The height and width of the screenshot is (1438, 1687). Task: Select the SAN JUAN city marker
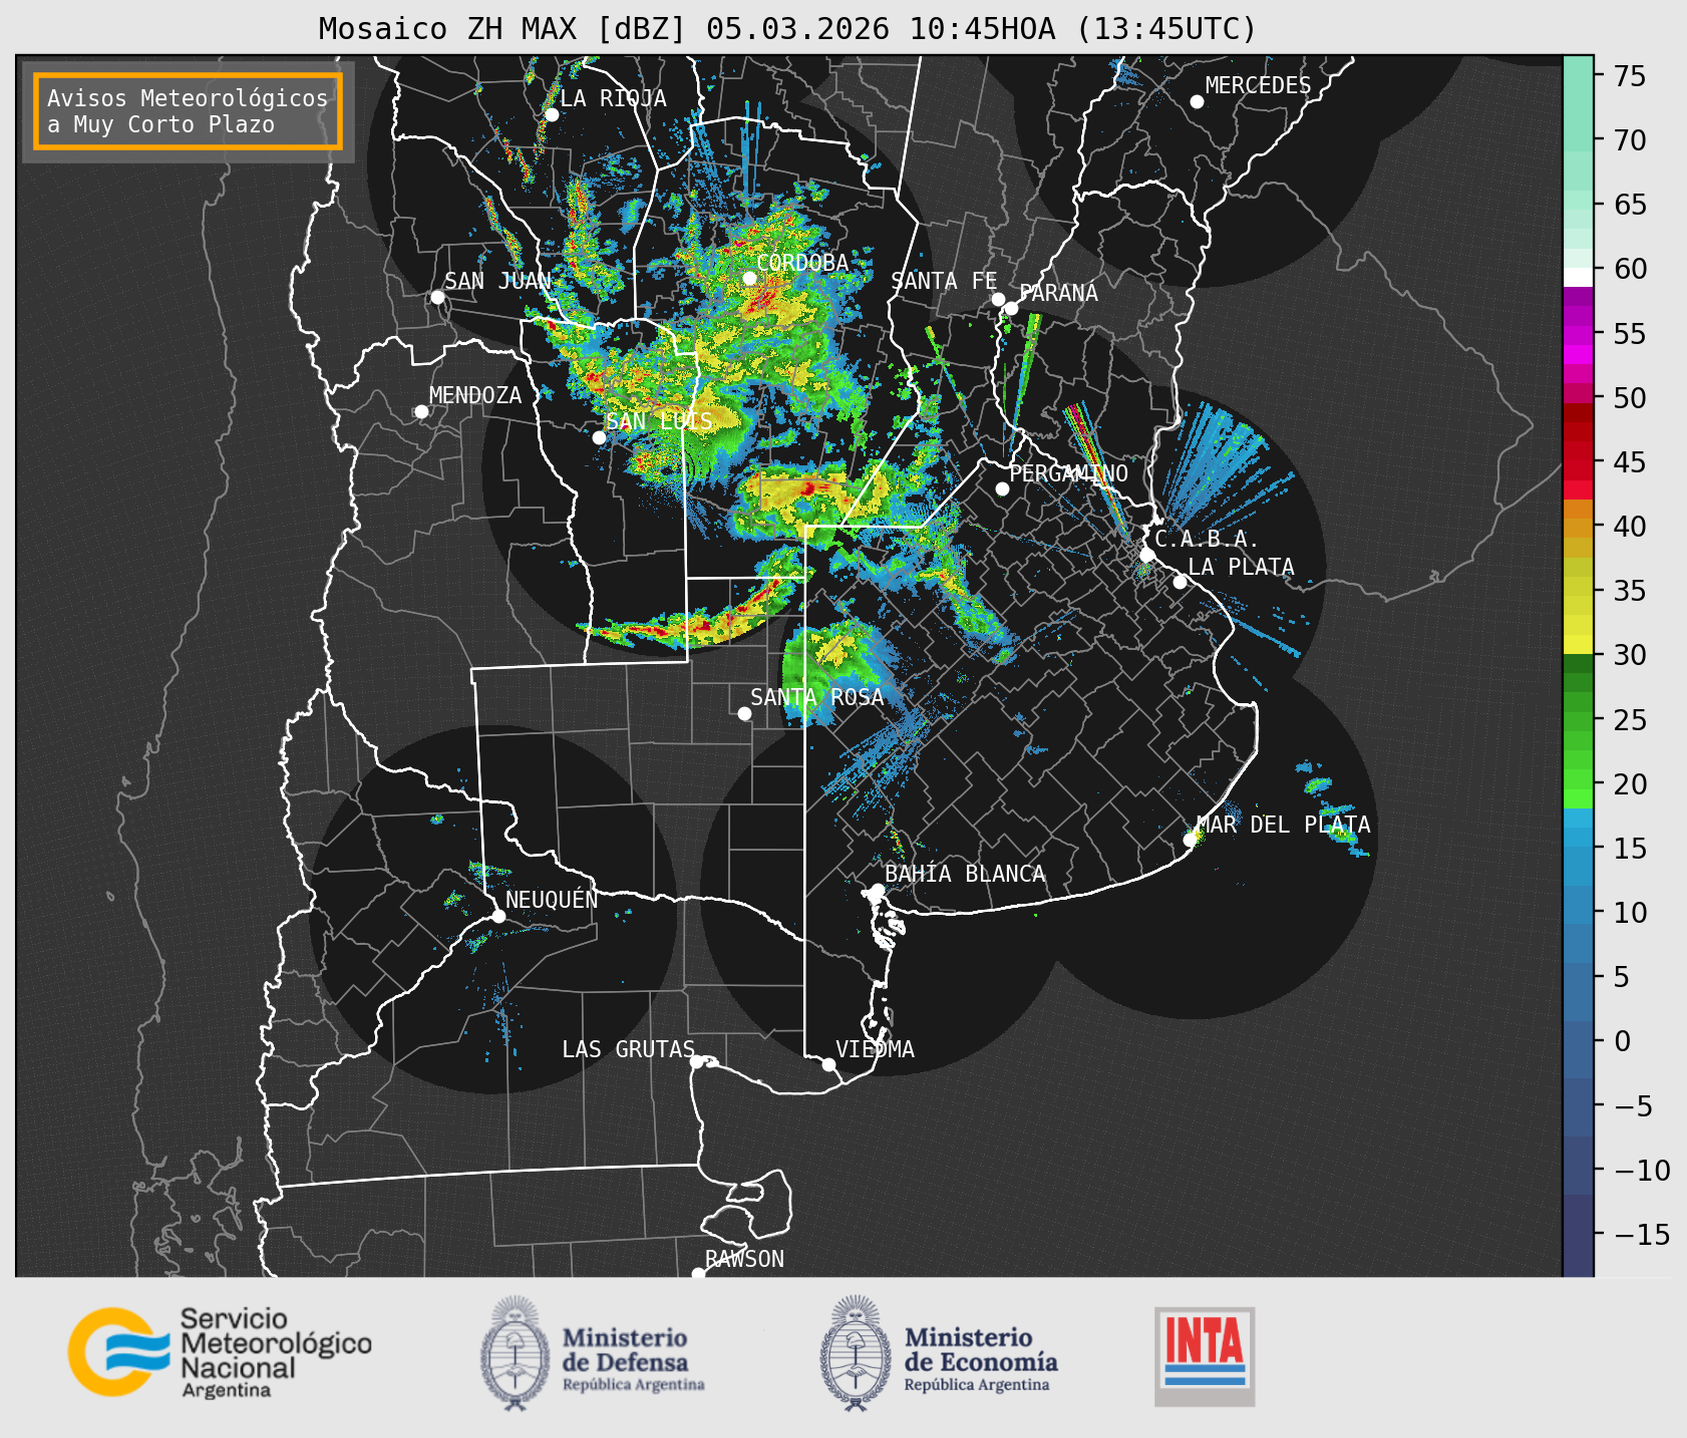coord(437,297)
